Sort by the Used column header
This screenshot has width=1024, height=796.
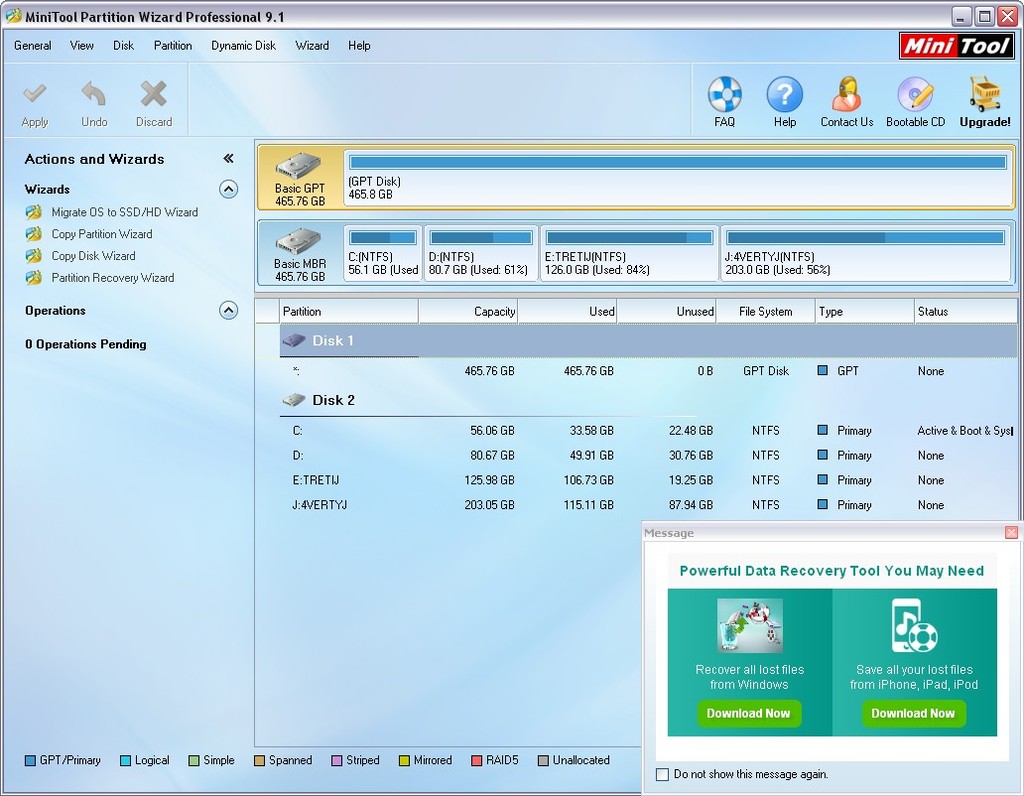click(567, 311)
